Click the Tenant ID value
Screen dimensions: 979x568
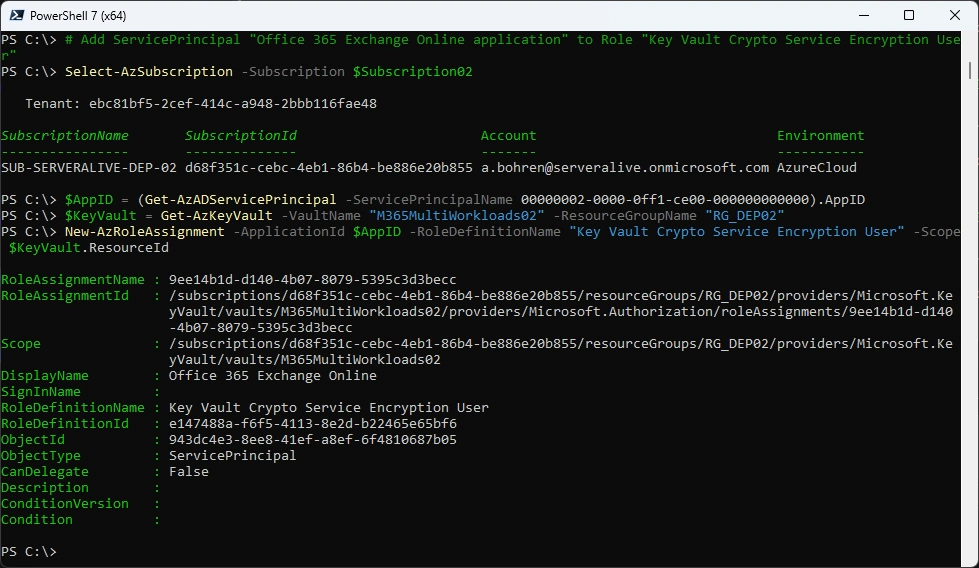(233, 104)
